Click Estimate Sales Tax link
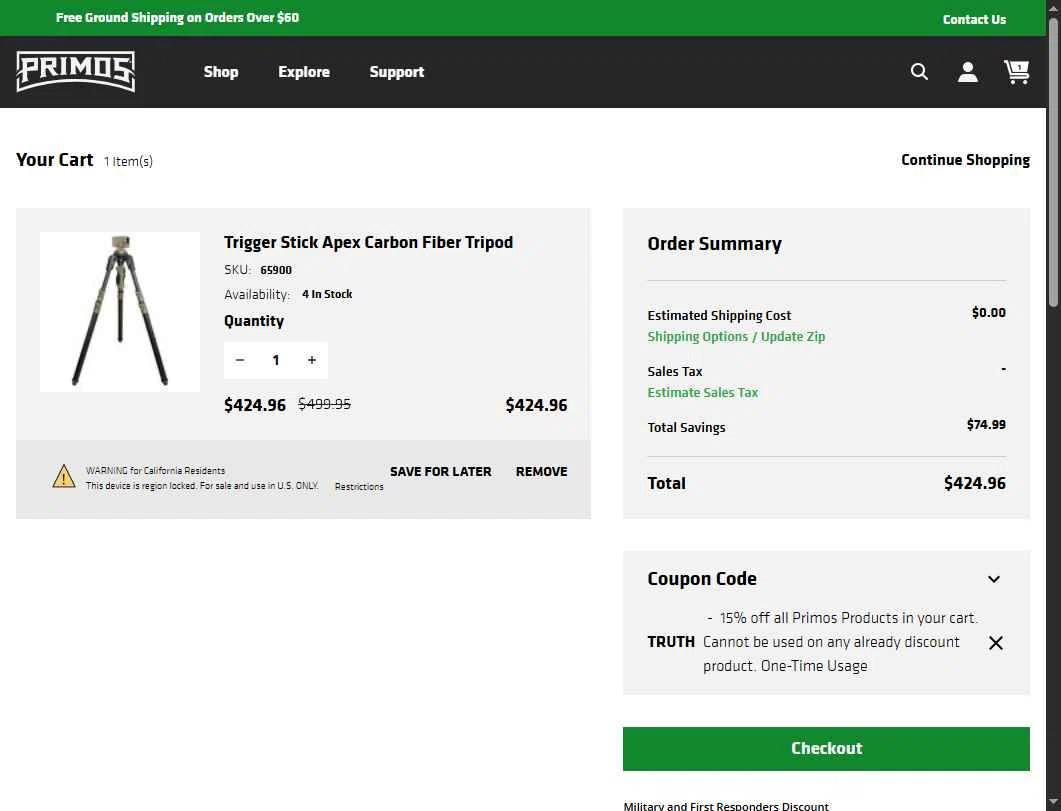This screenshot has width=1061, height=811. coord(702,392)
